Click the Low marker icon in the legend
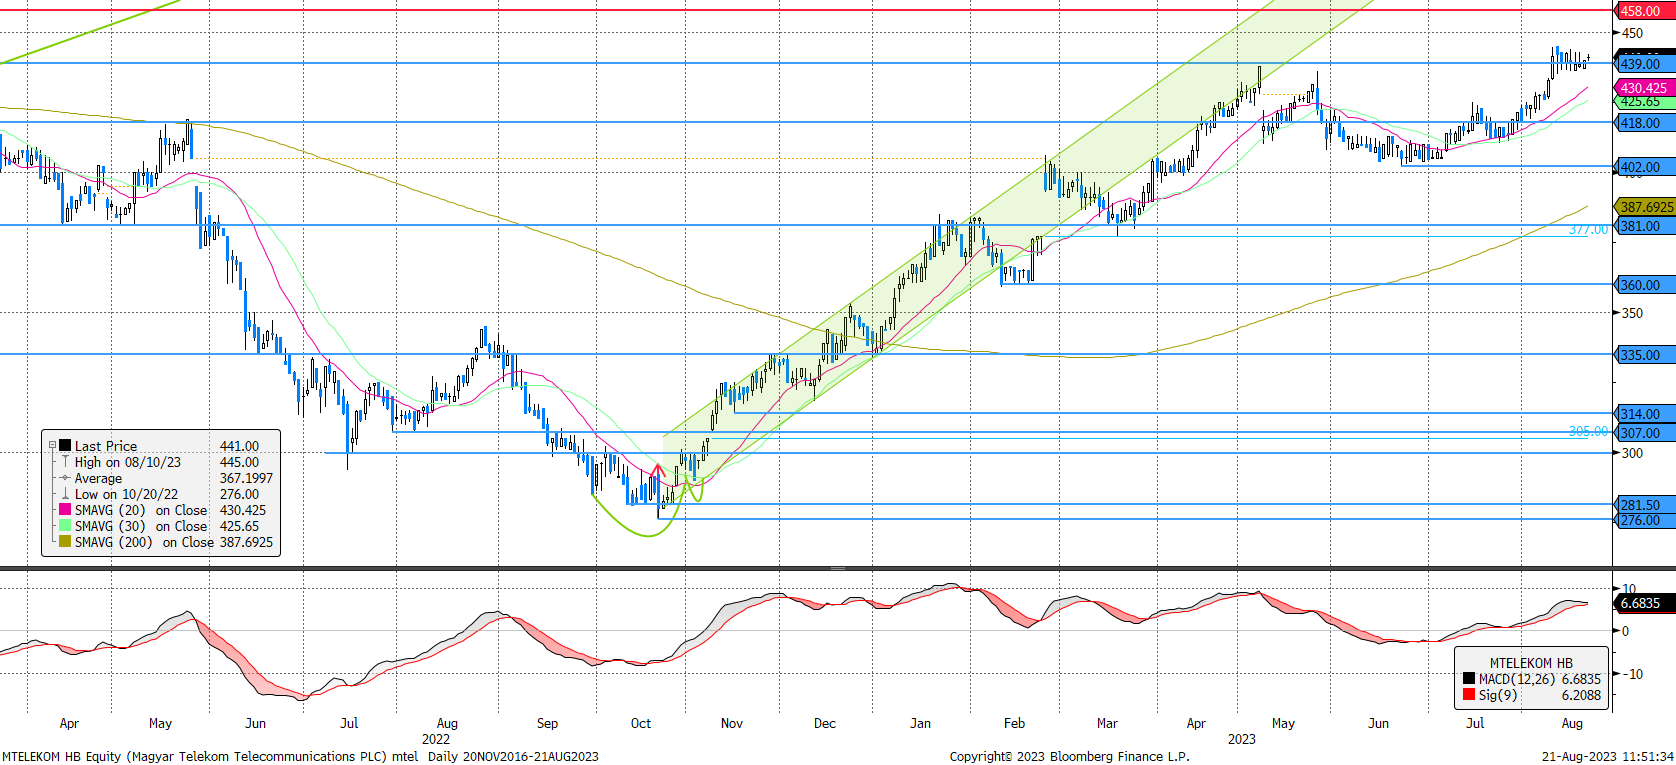 65,494
